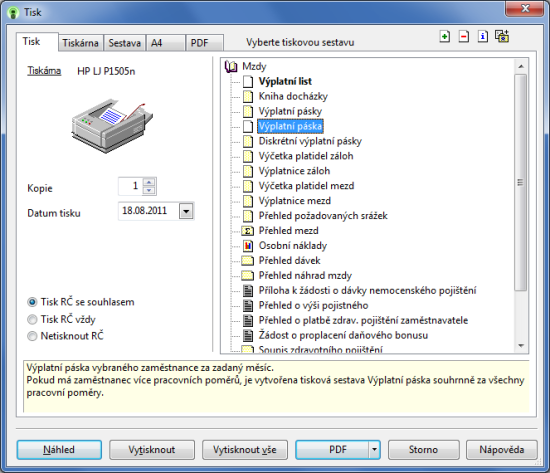Switch to the Tiskárna tab
Viewport: 550px width, 473px height.
point(80,43)
